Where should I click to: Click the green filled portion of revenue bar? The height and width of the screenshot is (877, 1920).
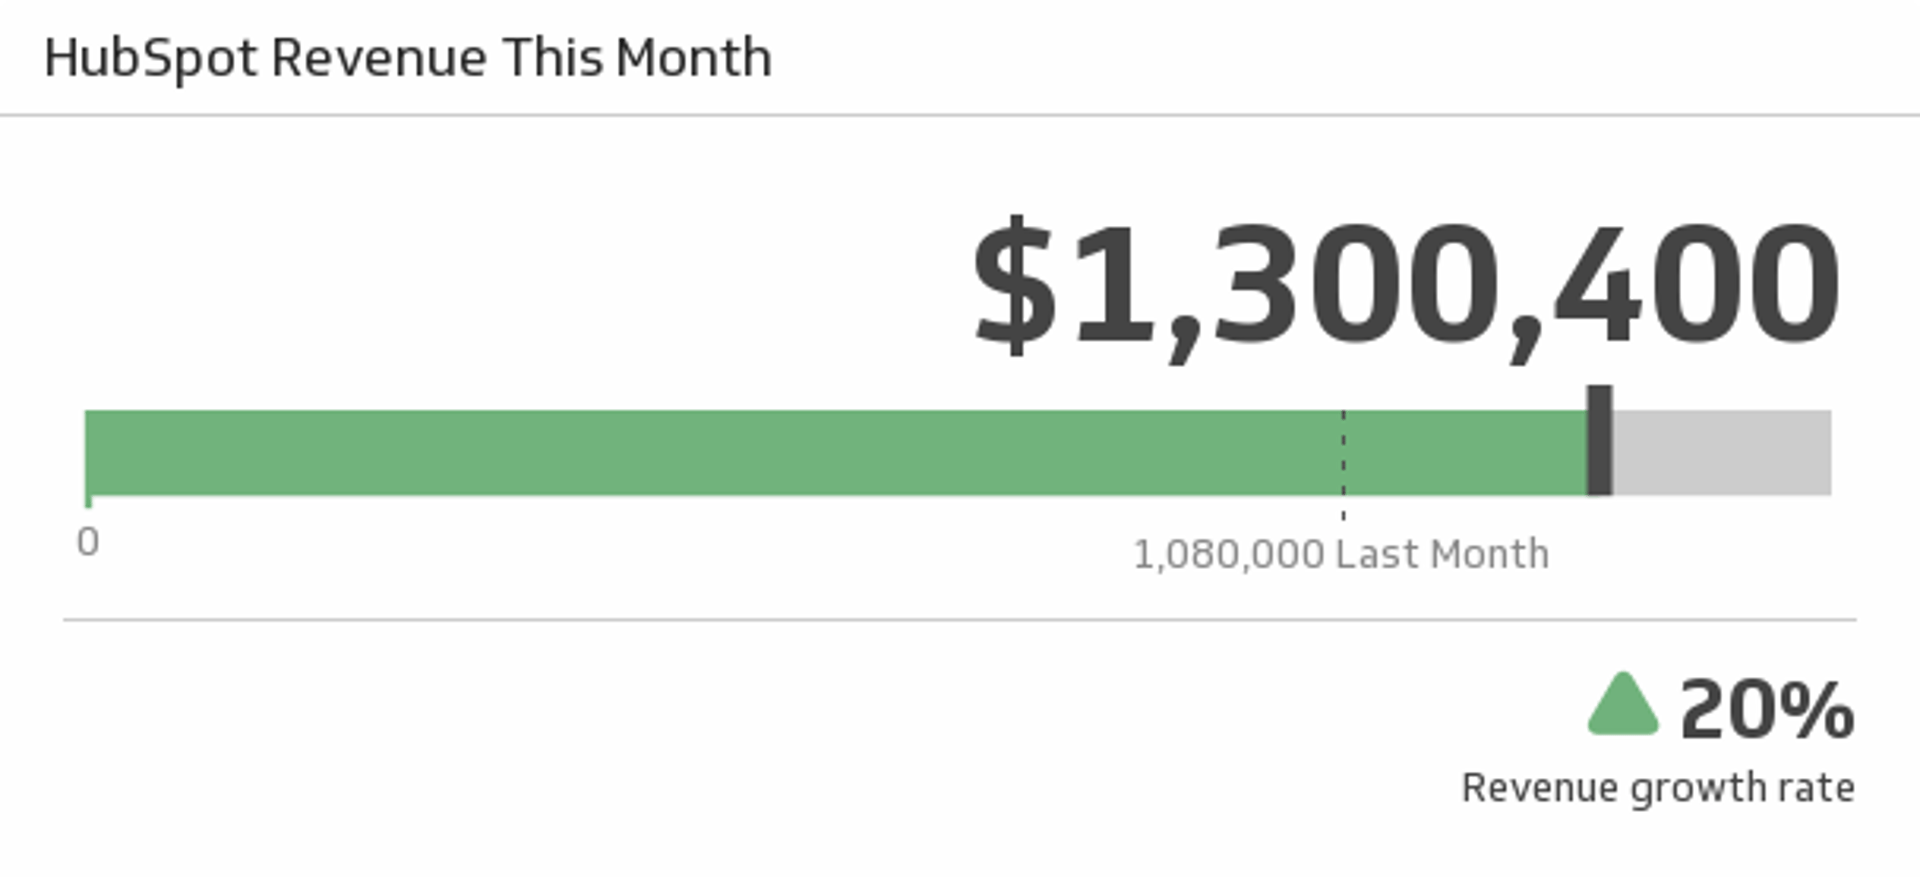point(700,452)
